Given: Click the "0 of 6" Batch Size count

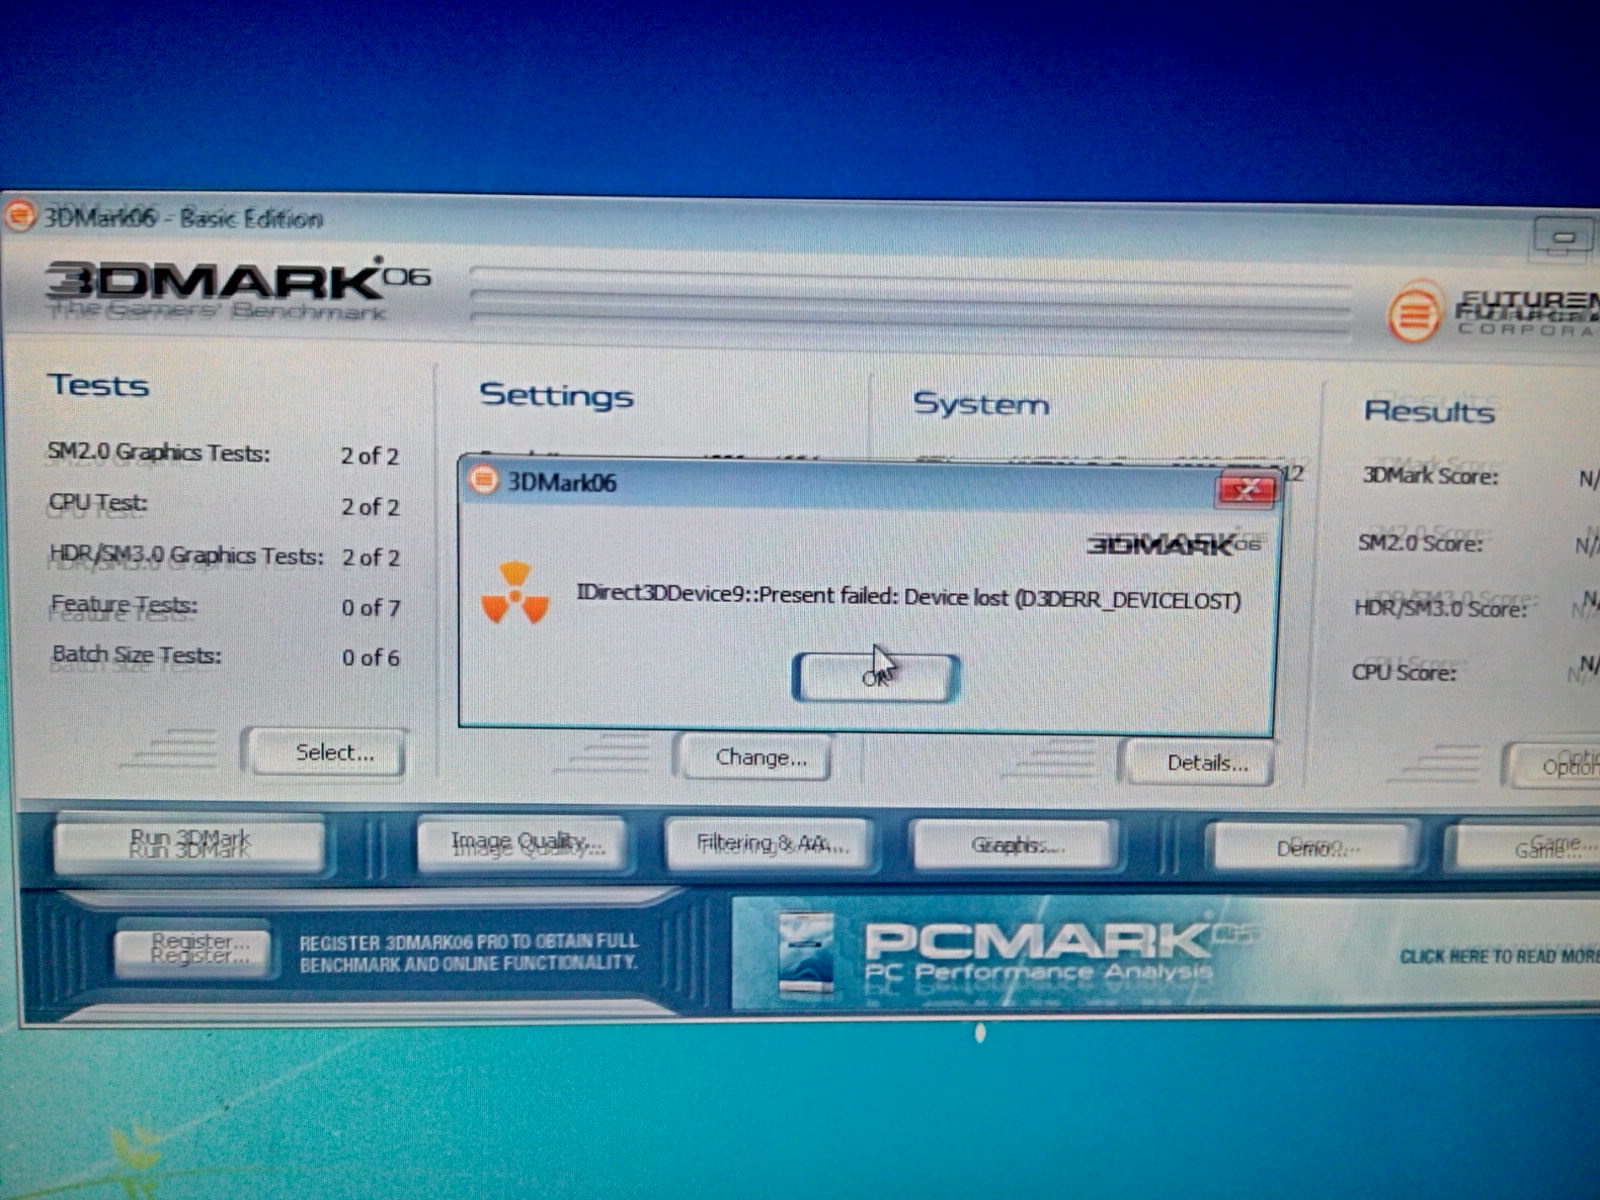Looking at the screenshot, I should [370, 657].
